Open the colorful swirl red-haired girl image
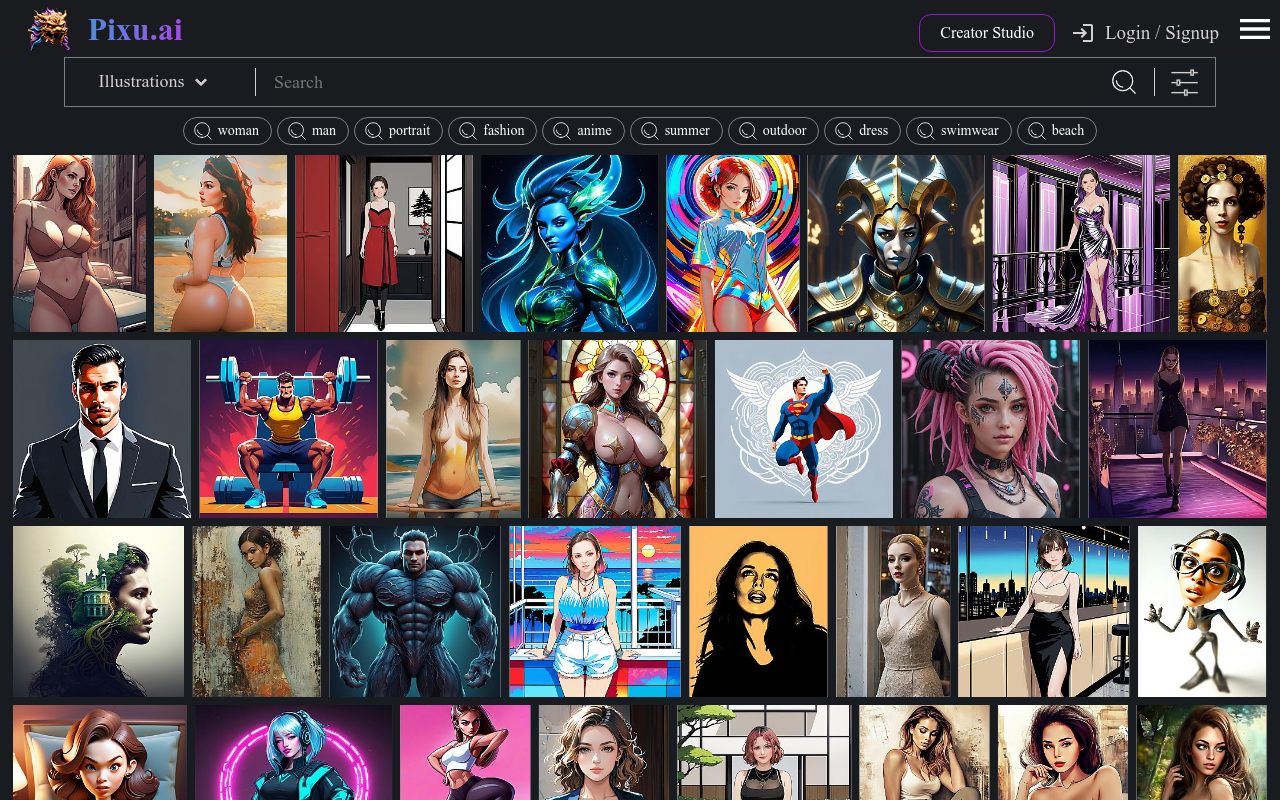1280x800 pixels. tap(733, 243)
